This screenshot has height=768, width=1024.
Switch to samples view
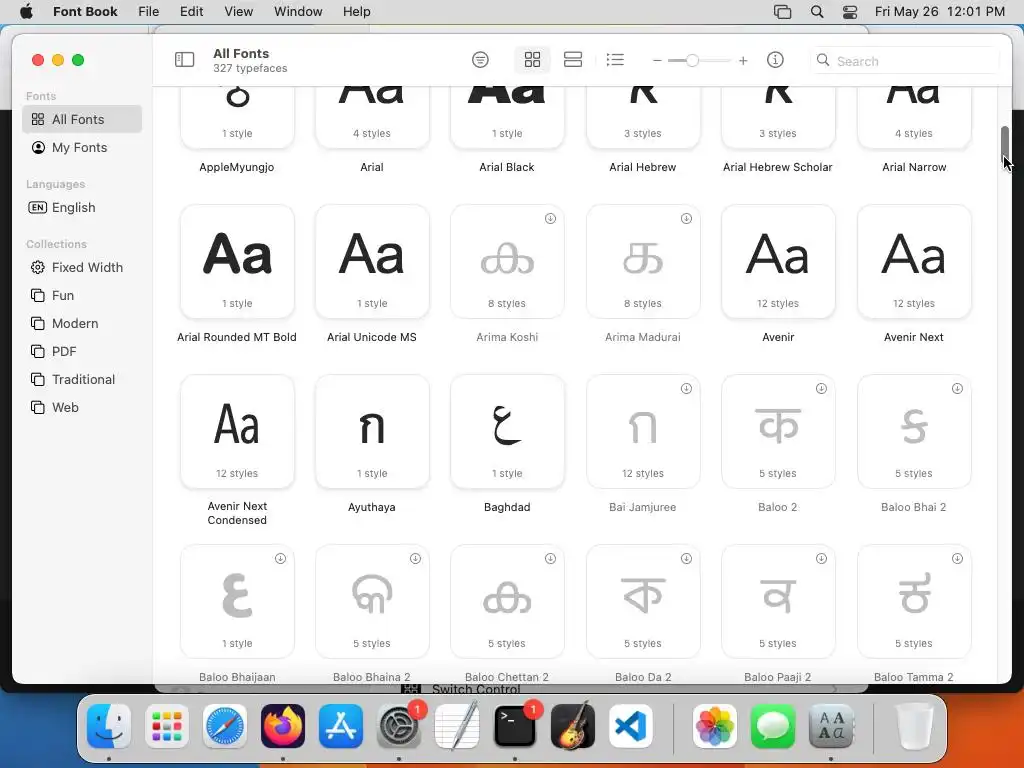573,60
